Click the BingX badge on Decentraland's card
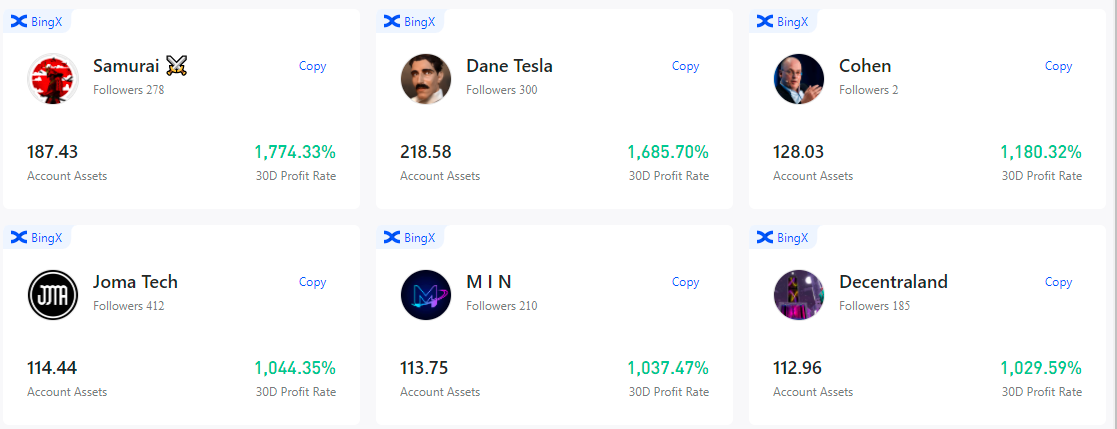Viewport: 1117px width, 429px height. click(x=782, y=237)
